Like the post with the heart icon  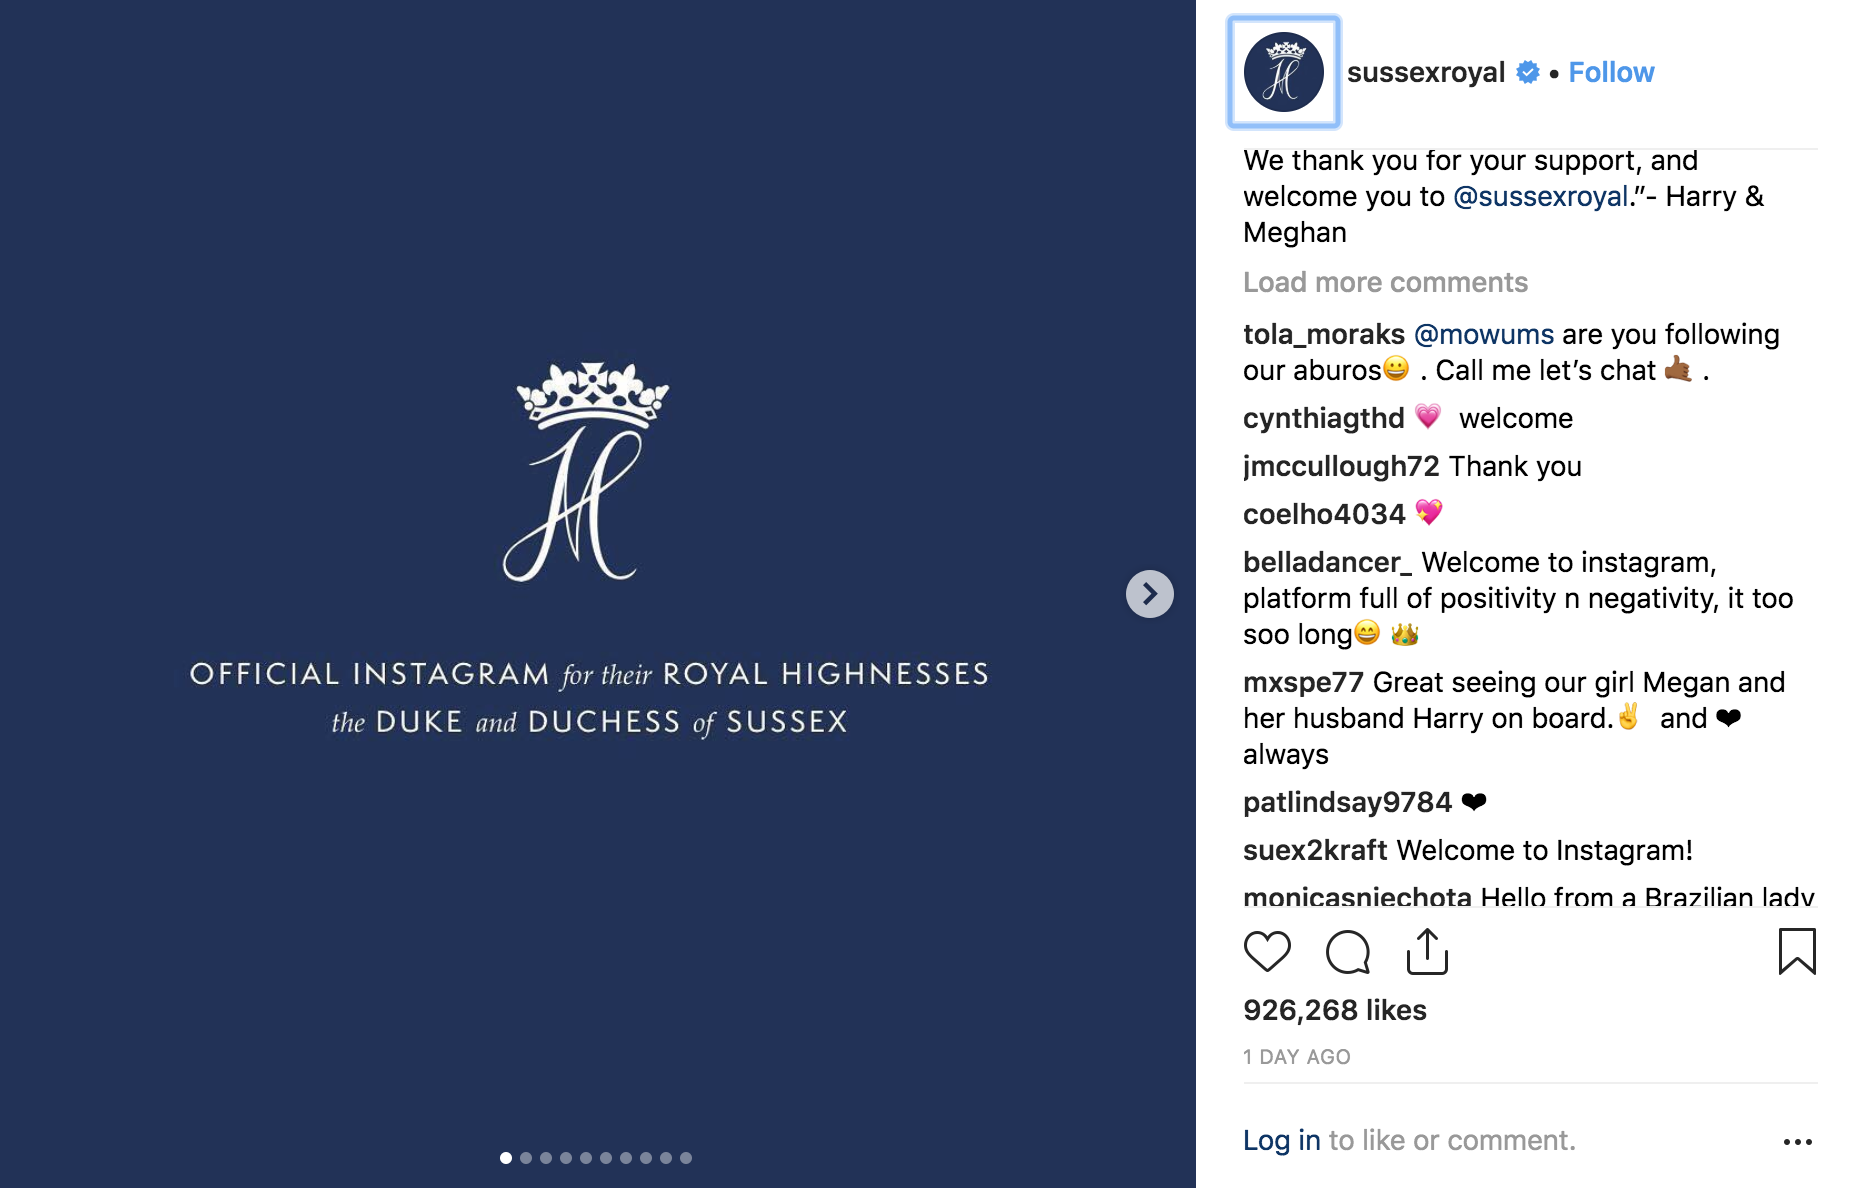1267,951
